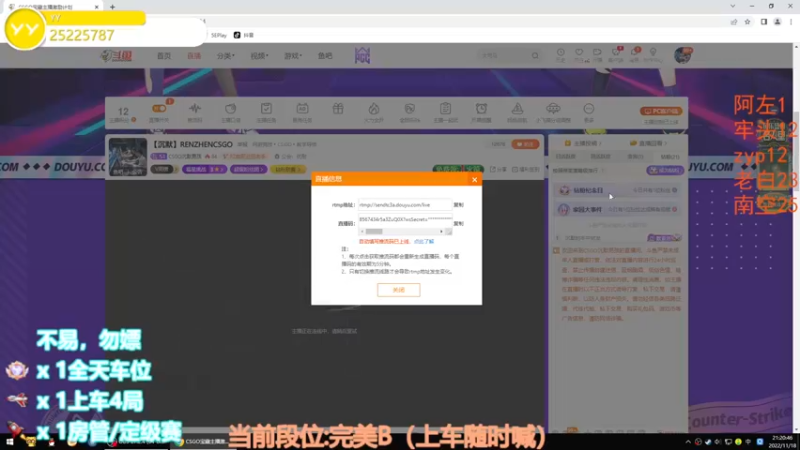Close the orange stream info dialog with X
Screen dimensions: 800x450
tap(474, 180)
